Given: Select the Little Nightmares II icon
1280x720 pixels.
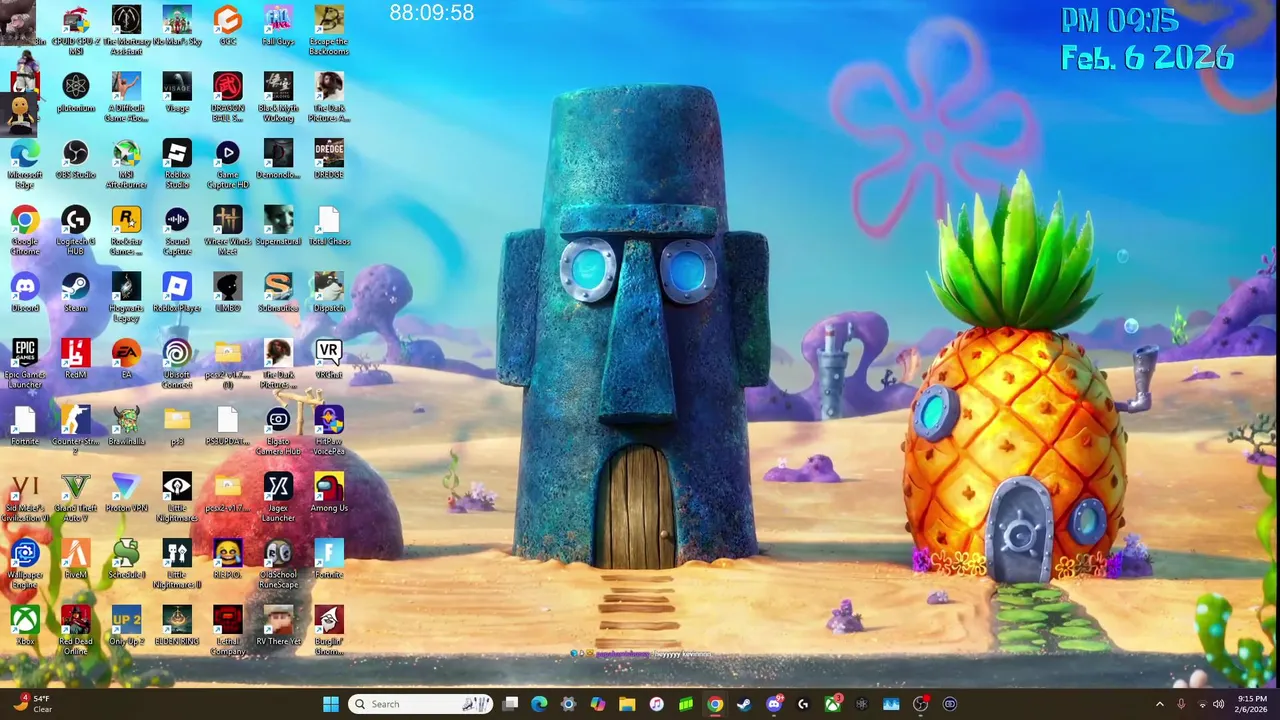Looking at the screenshot, I should coord(177,564).
